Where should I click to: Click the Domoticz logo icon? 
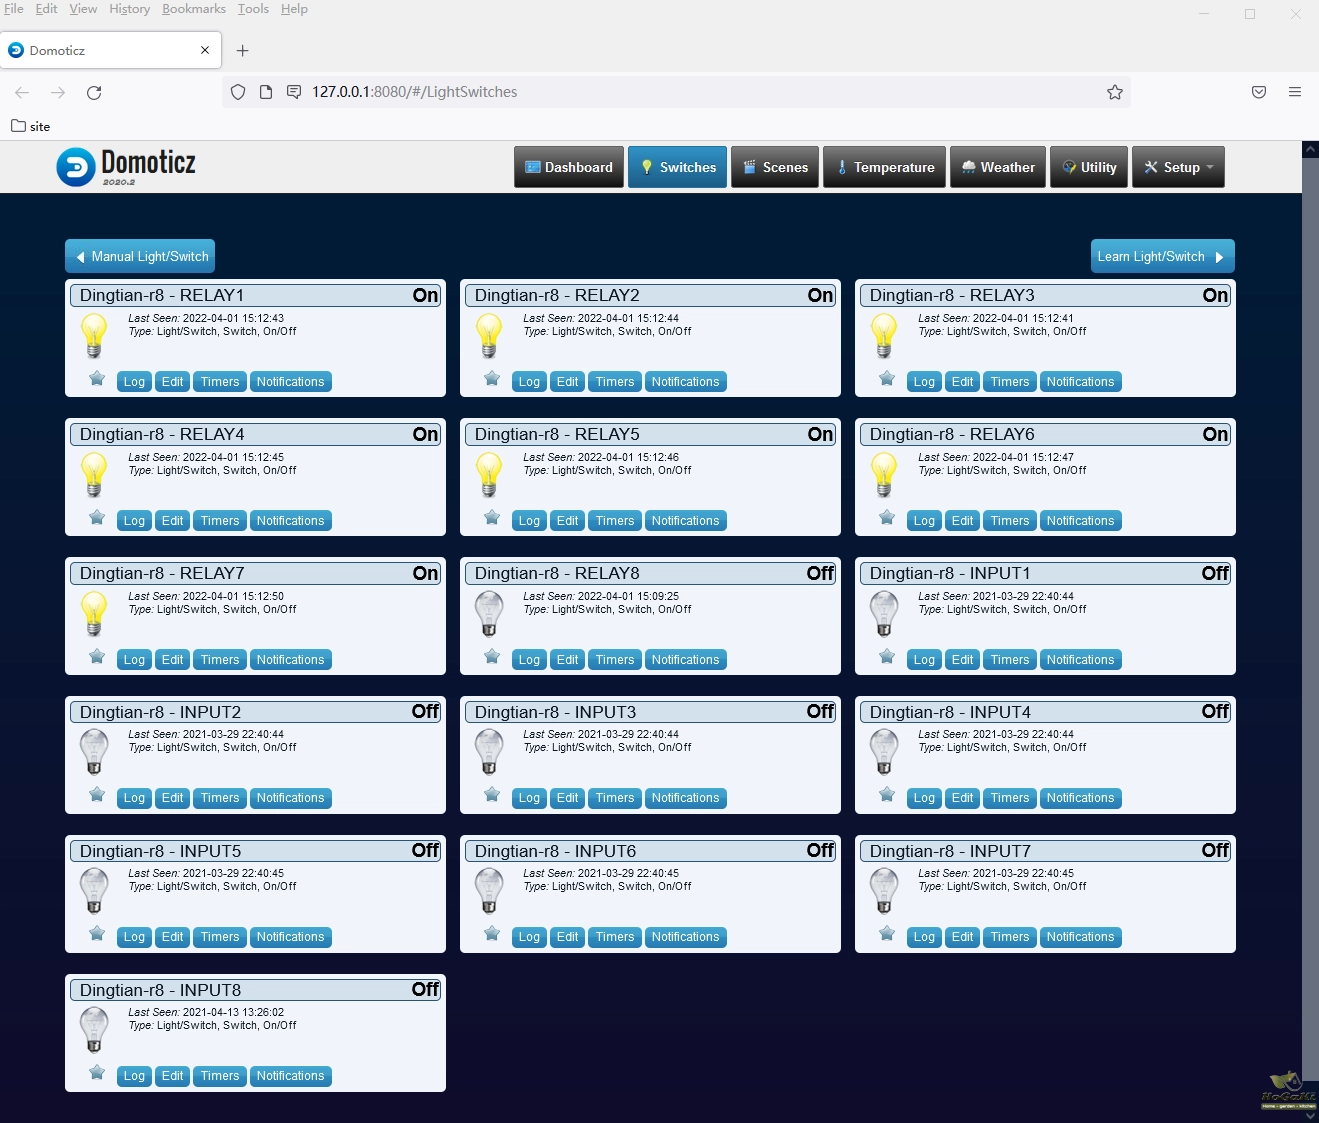[76, 167]
